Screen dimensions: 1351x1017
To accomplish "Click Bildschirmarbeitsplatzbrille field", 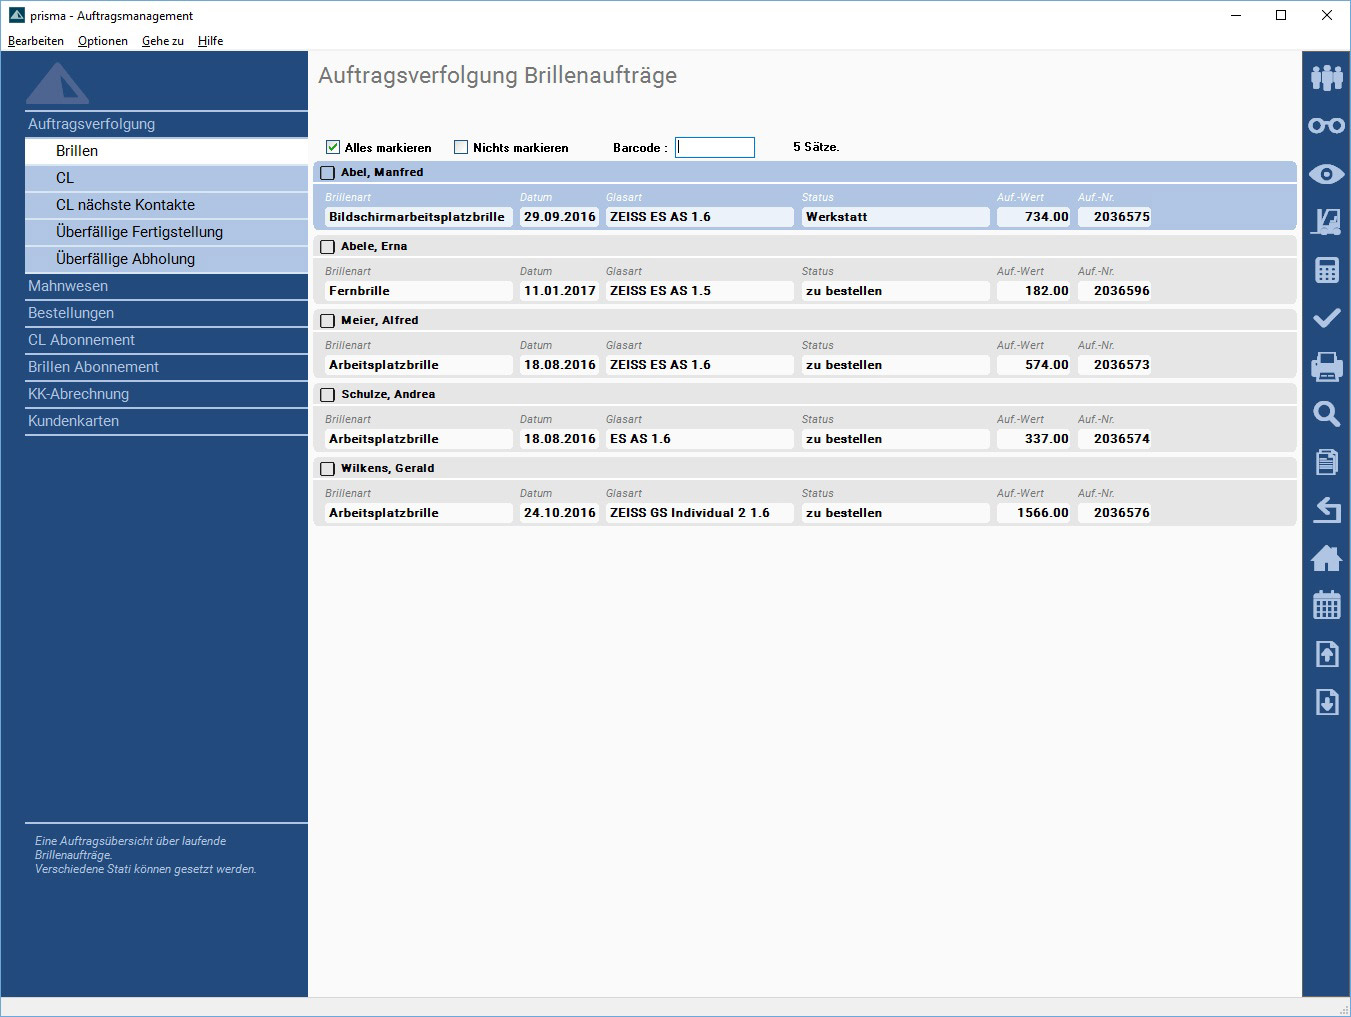I will (x=418, y=217).
